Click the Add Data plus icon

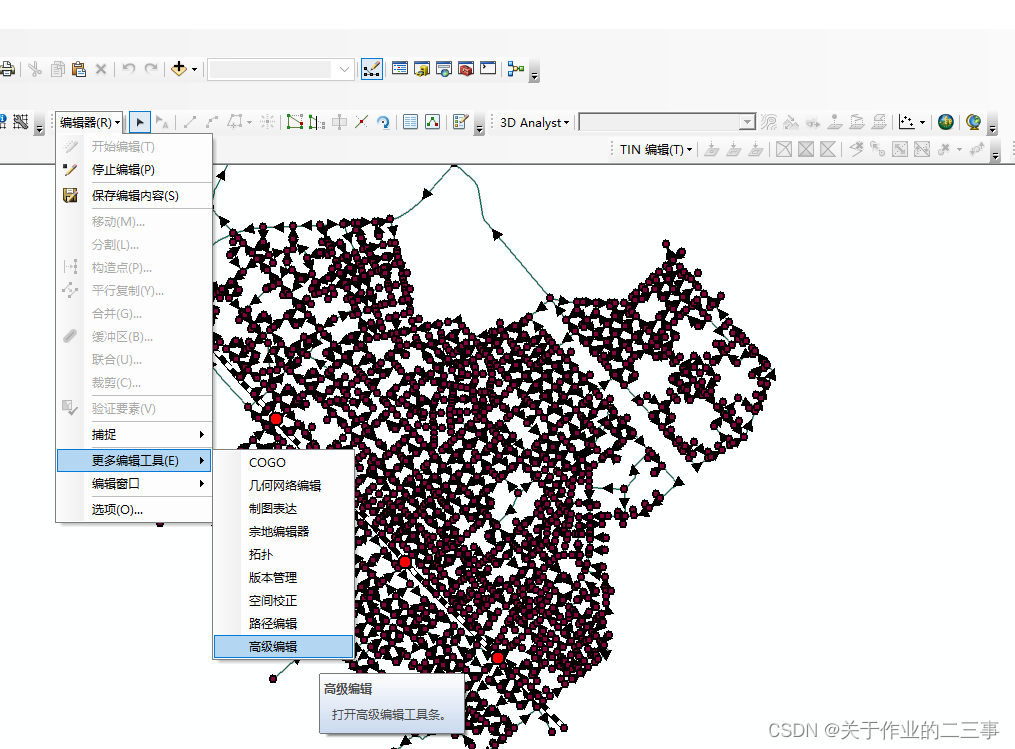pyautogui.click(x=179, y=69)
